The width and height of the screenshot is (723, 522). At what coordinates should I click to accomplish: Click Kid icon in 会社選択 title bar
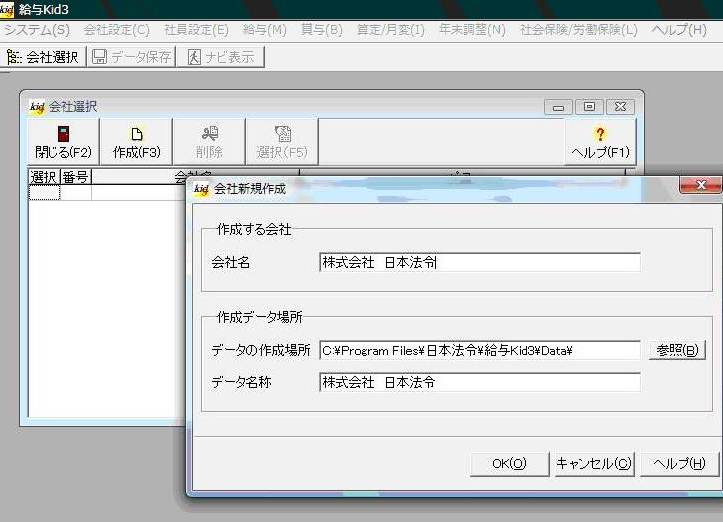point(37,107)
